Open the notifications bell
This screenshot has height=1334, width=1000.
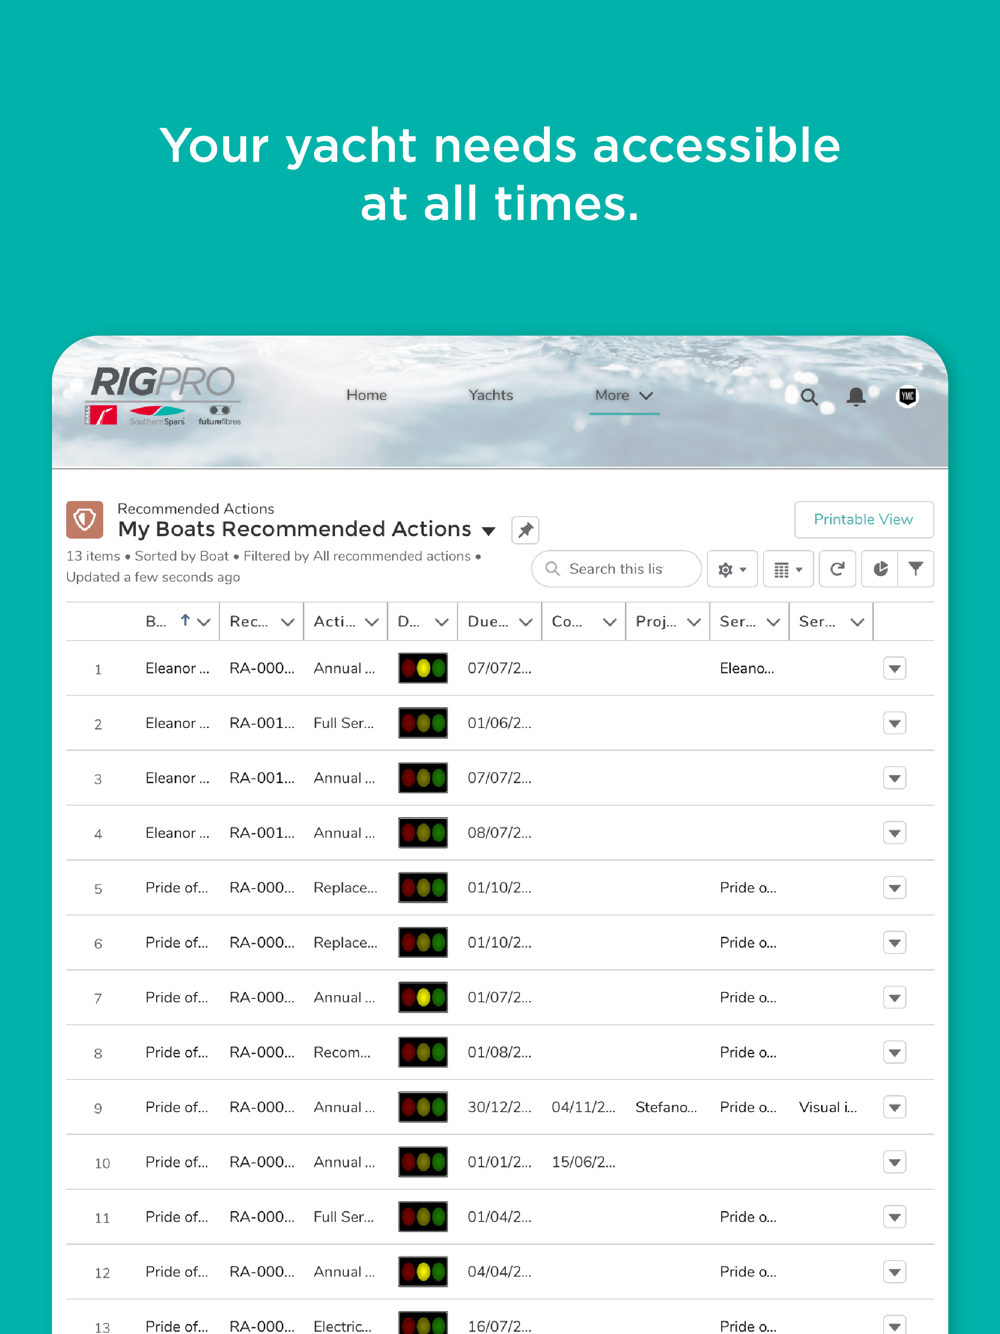coord(856,397)
